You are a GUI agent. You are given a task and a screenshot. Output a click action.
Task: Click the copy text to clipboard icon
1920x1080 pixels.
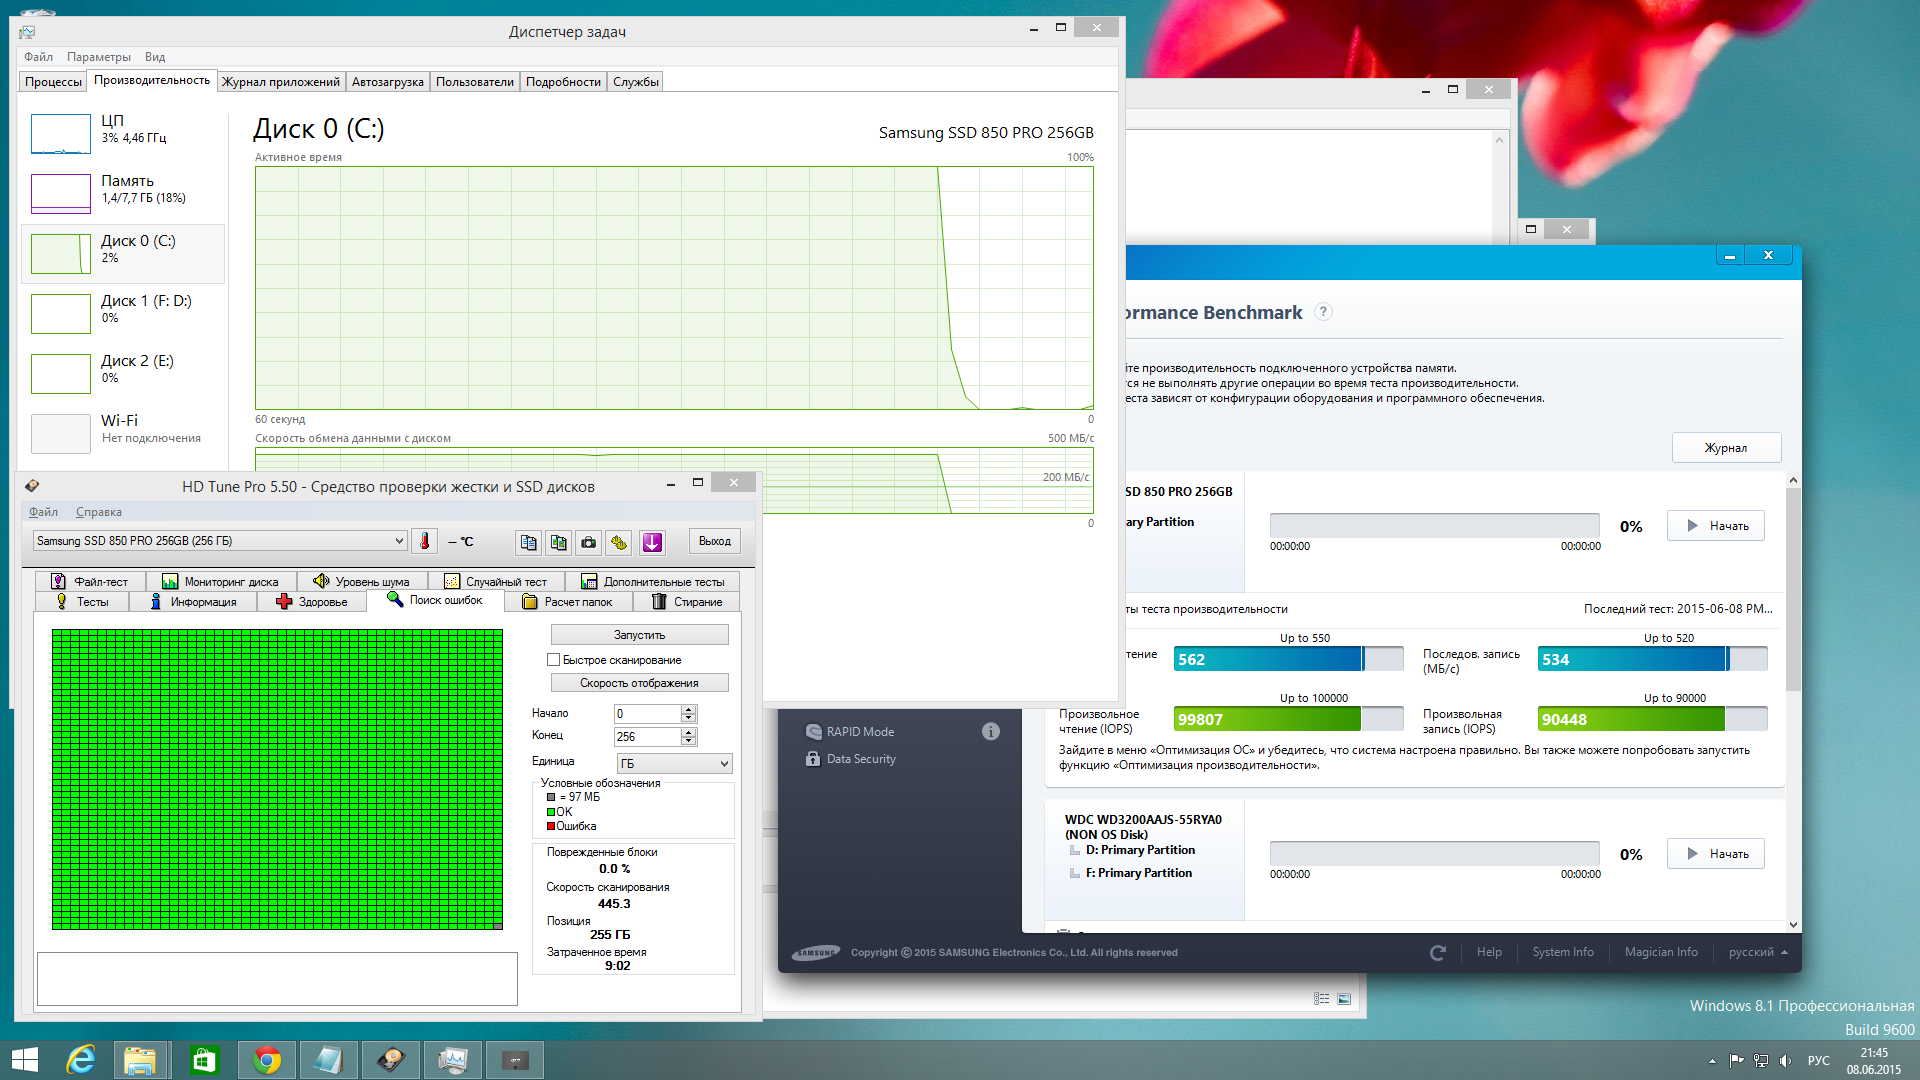click(x=528, y=542)
